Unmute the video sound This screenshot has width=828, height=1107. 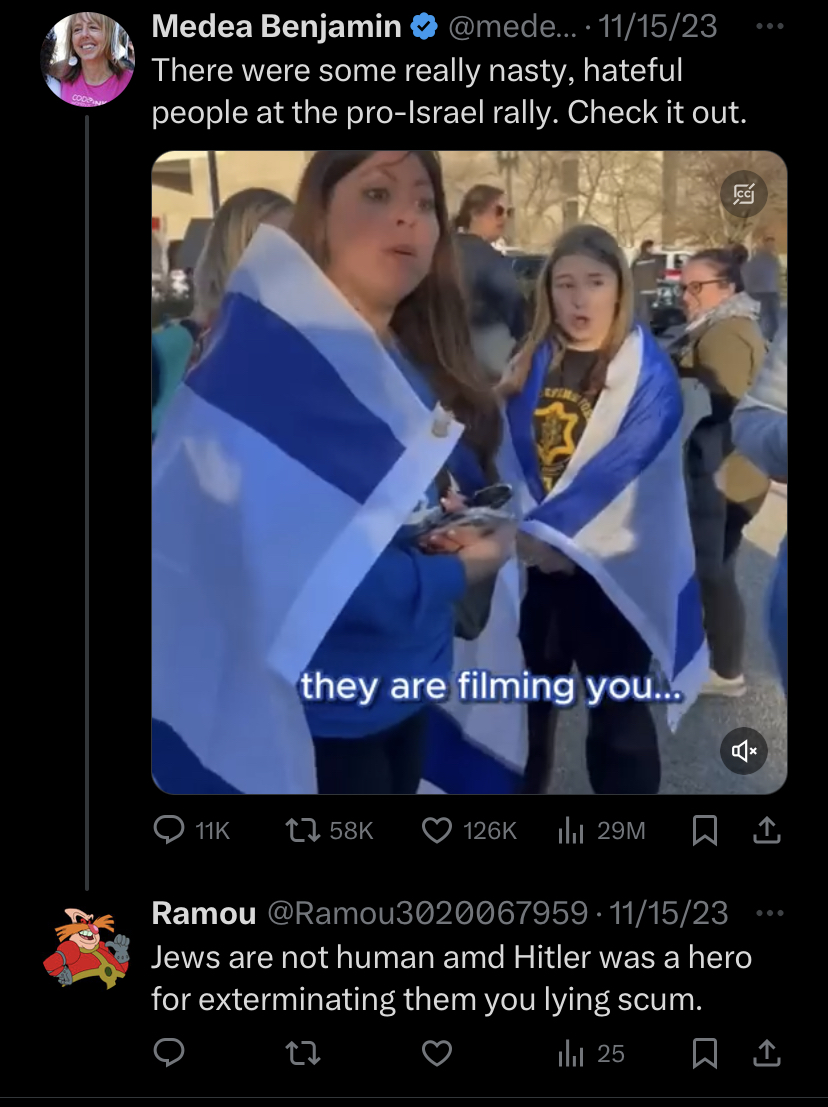[x=744, y=750]
